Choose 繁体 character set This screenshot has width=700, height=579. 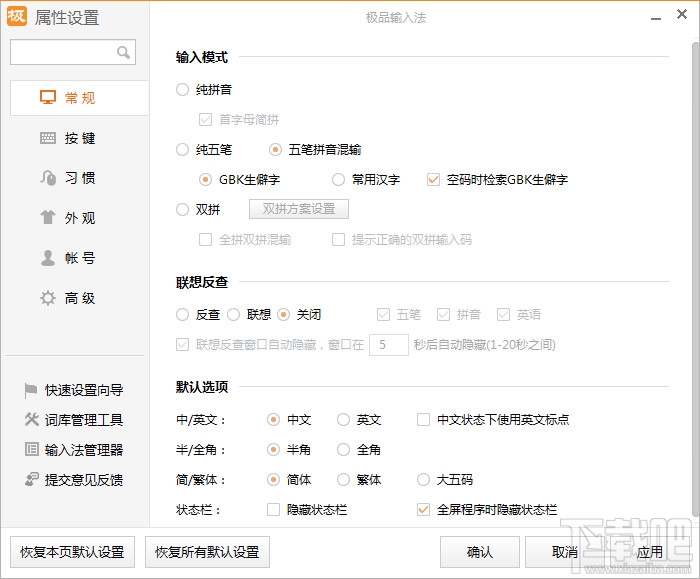343,480
